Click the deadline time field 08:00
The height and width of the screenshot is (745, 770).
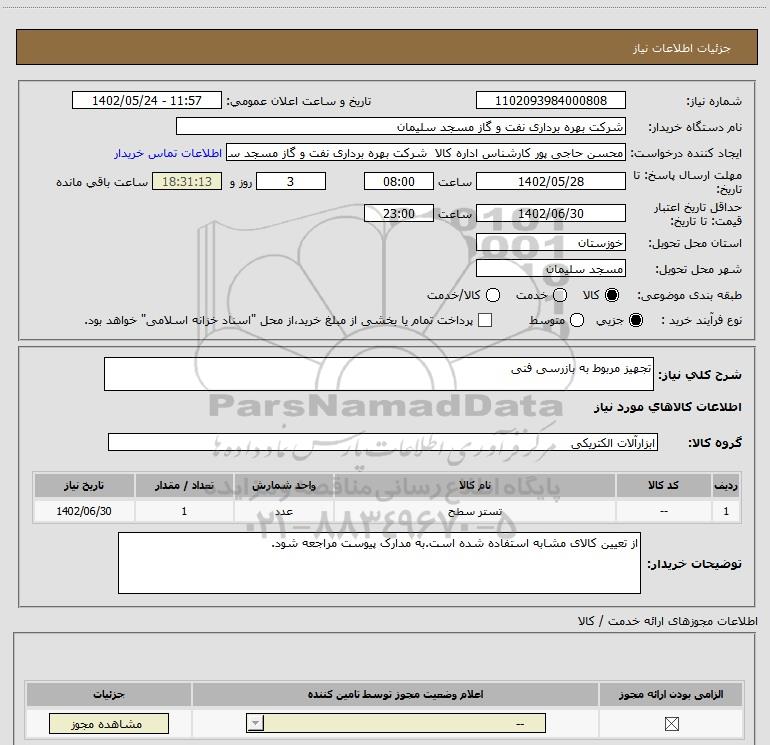(x=399, y=181)
